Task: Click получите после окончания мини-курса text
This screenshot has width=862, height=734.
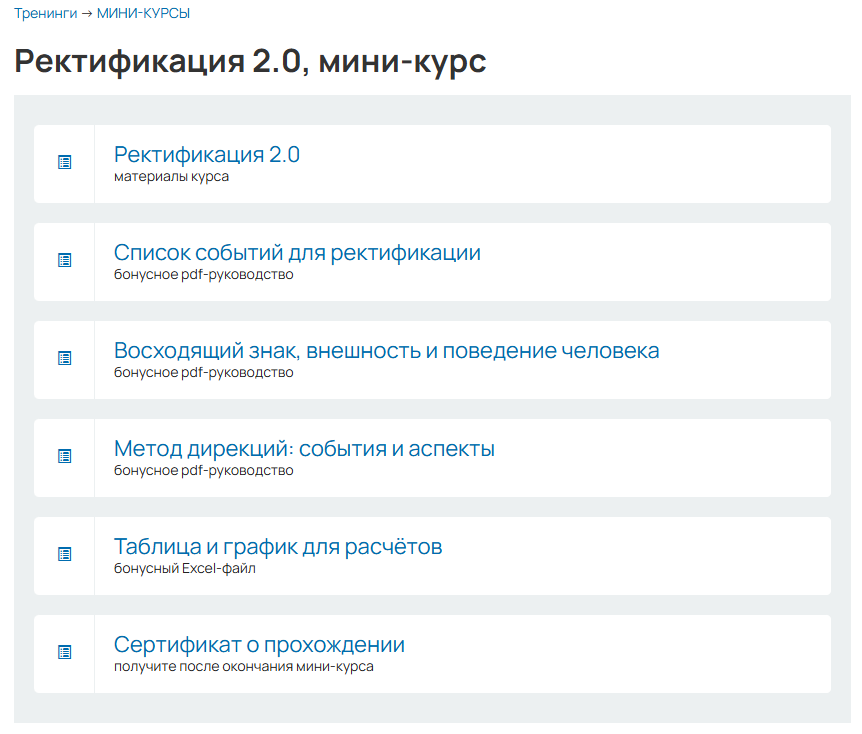Action: tap(243, 667)
